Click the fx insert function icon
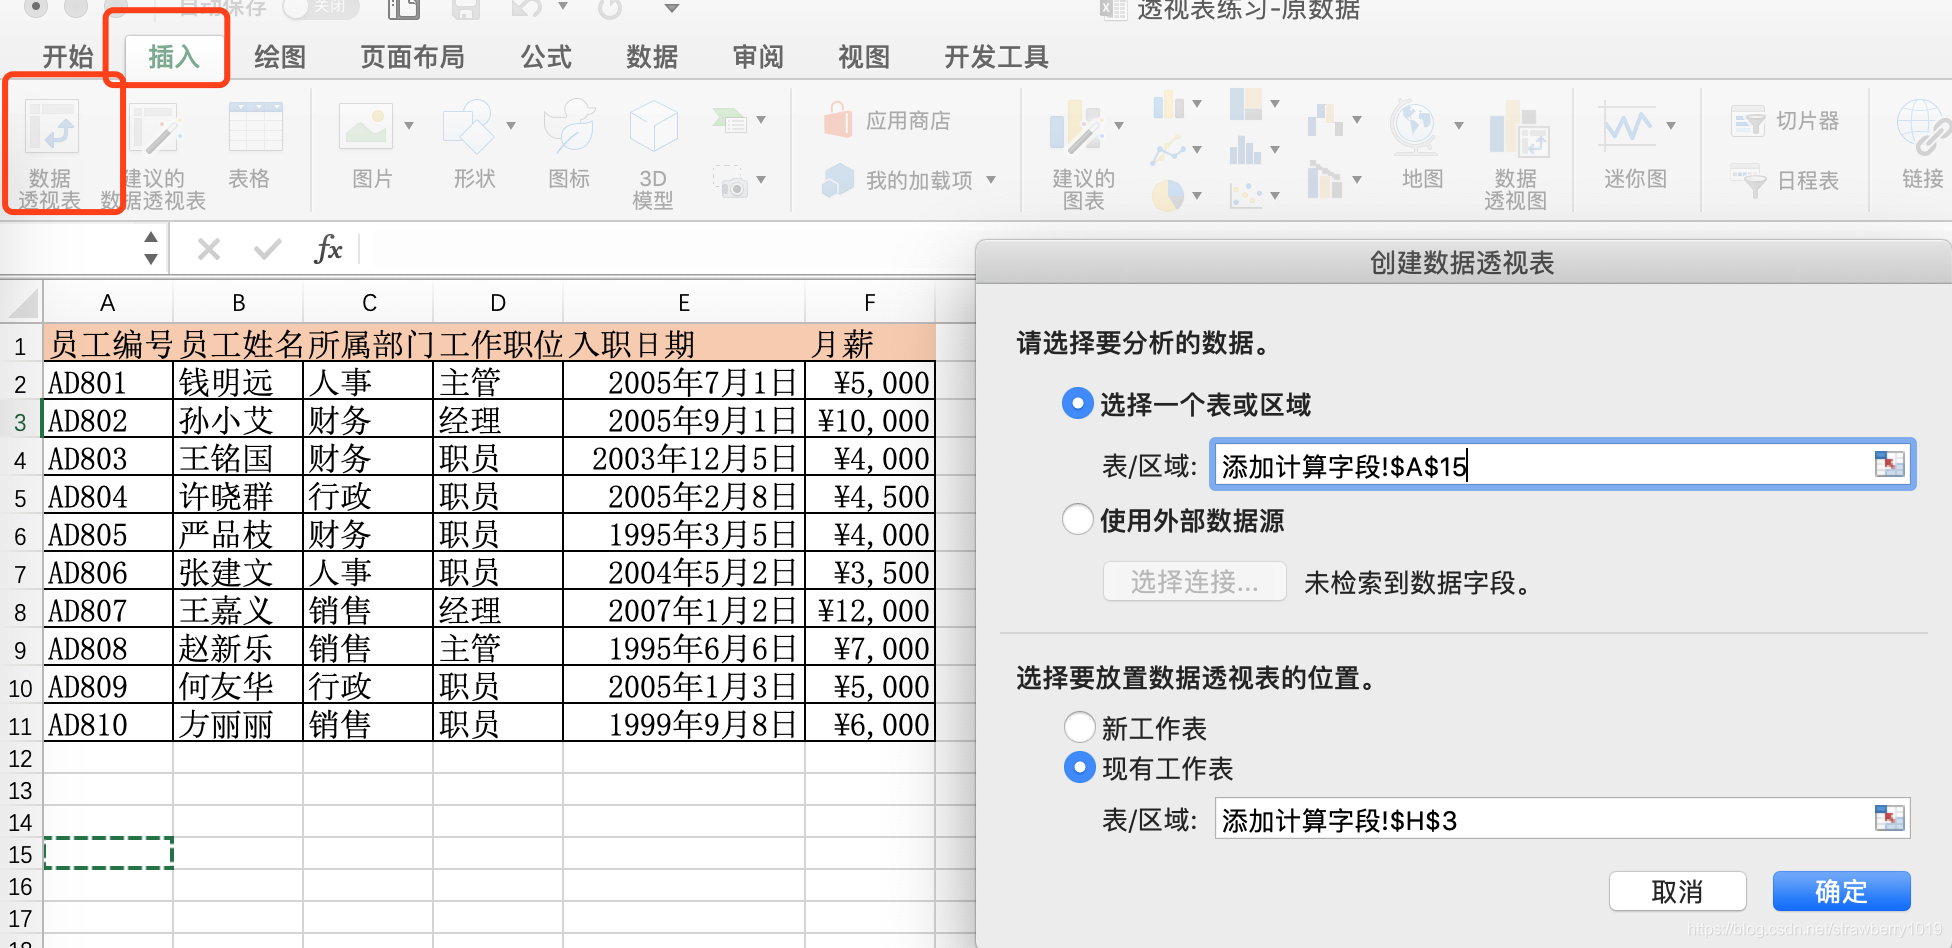 coord(328,248)
